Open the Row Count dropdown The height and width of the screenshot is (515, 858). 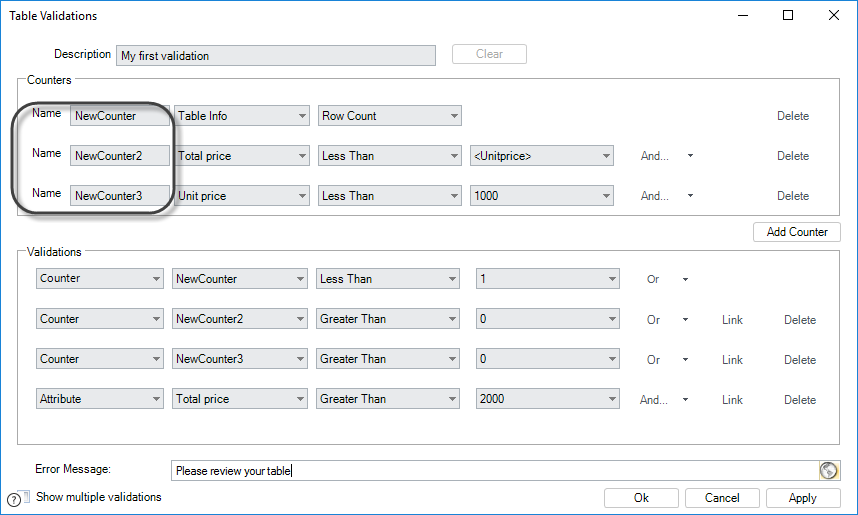[x=390, y=115]
